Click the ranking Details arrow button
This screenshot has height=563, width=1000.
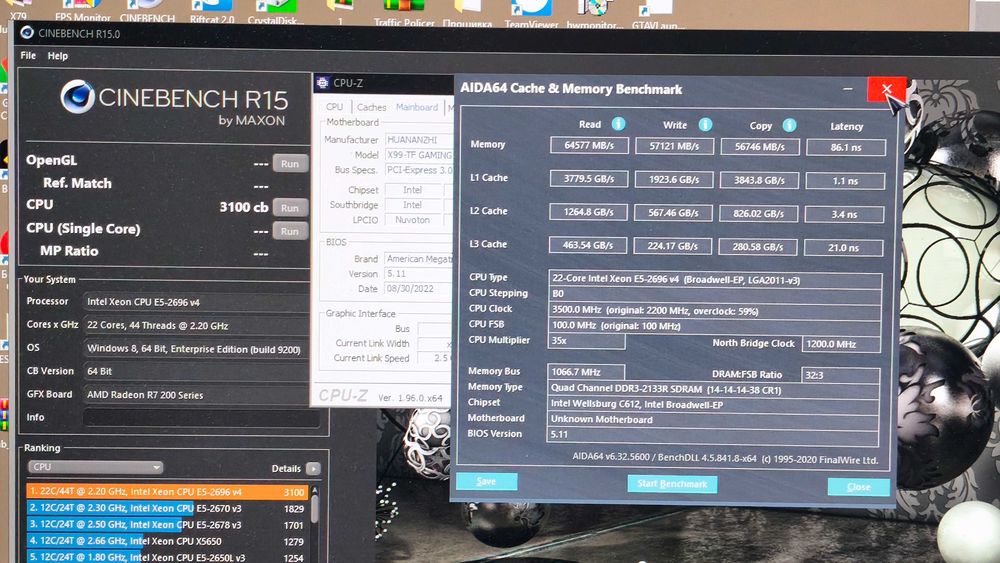(x=313, y=469)
